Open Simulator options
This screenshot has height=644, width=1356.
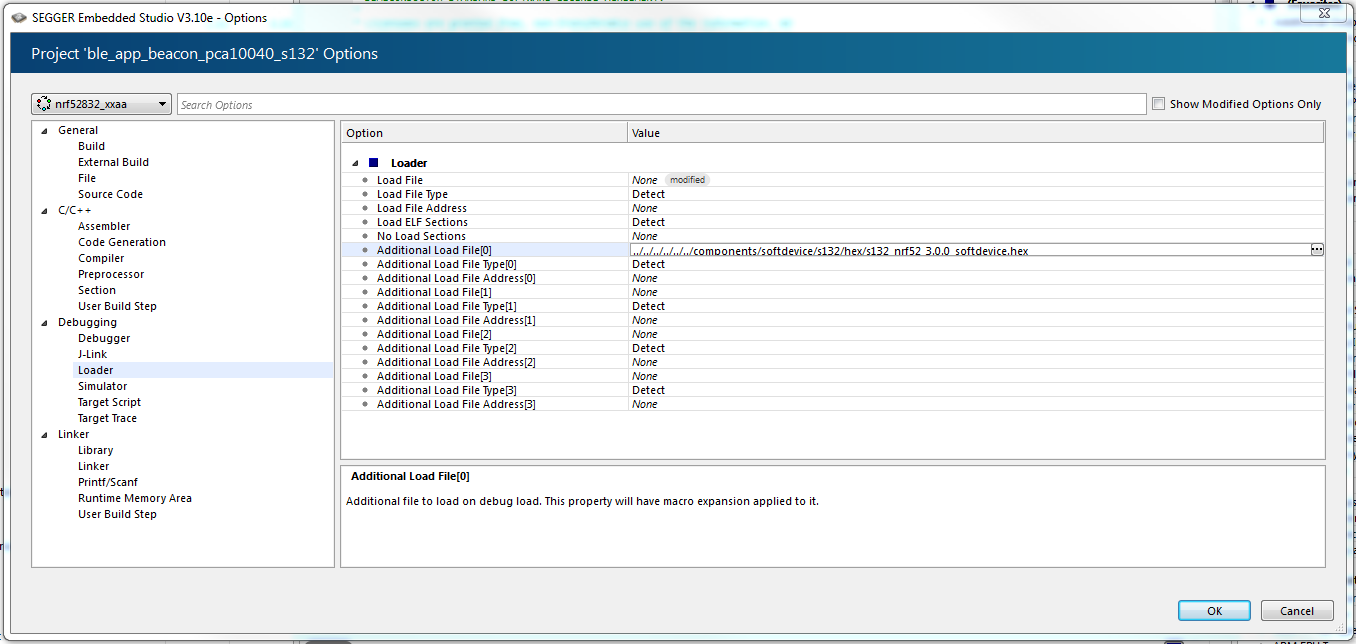[102, 386]
